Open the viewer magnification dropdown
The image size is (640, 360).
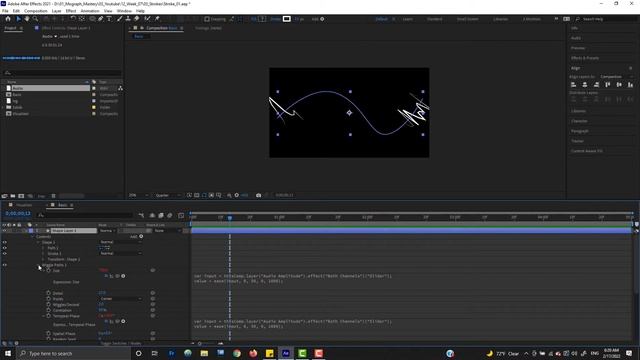[138, 196]
